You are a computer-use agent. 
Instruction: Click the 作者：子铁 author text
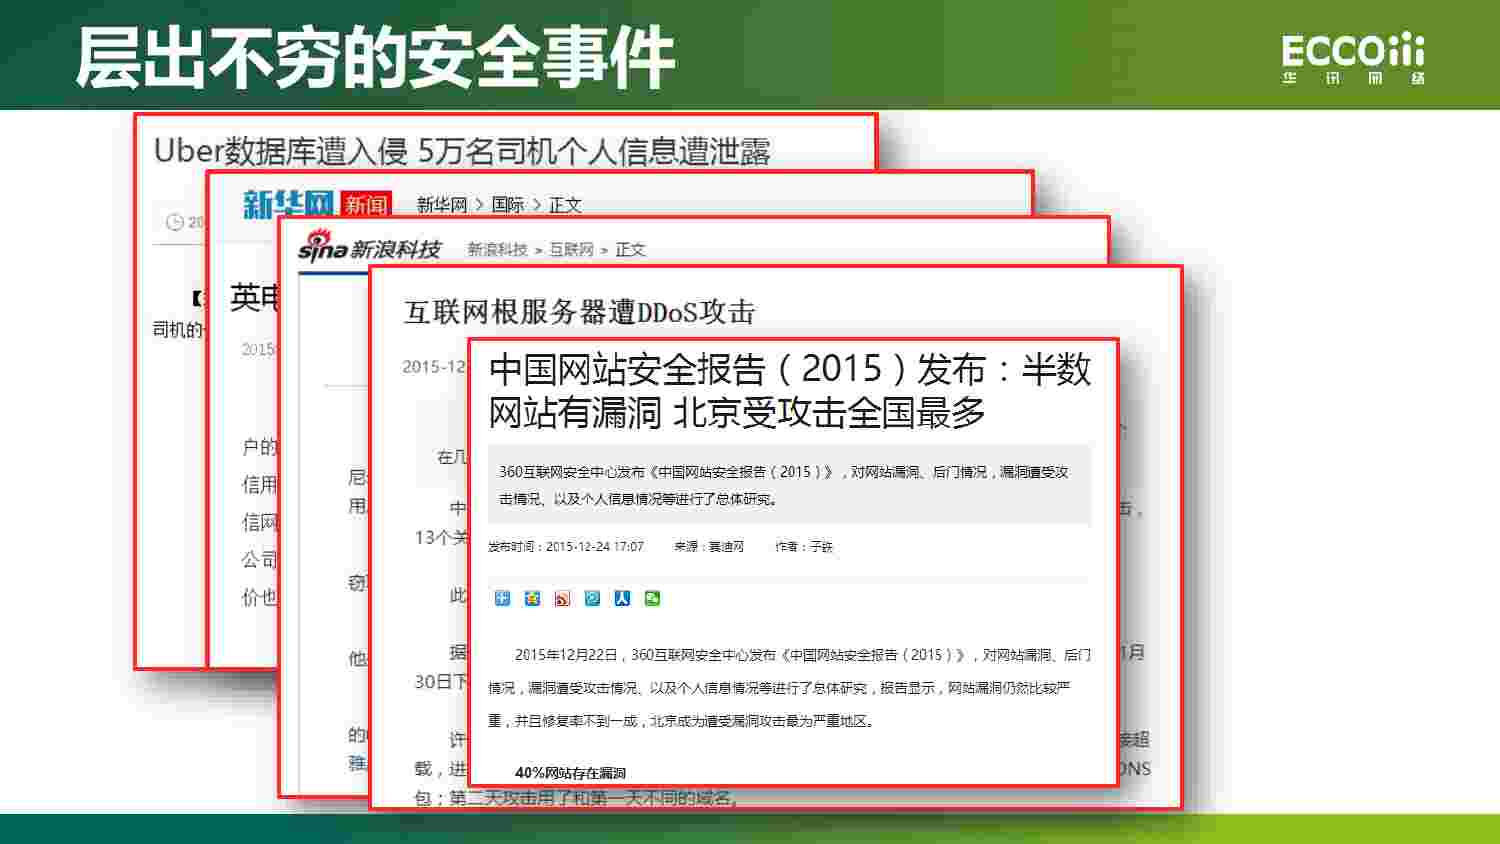pyautogui.click(x=804, y=547)
